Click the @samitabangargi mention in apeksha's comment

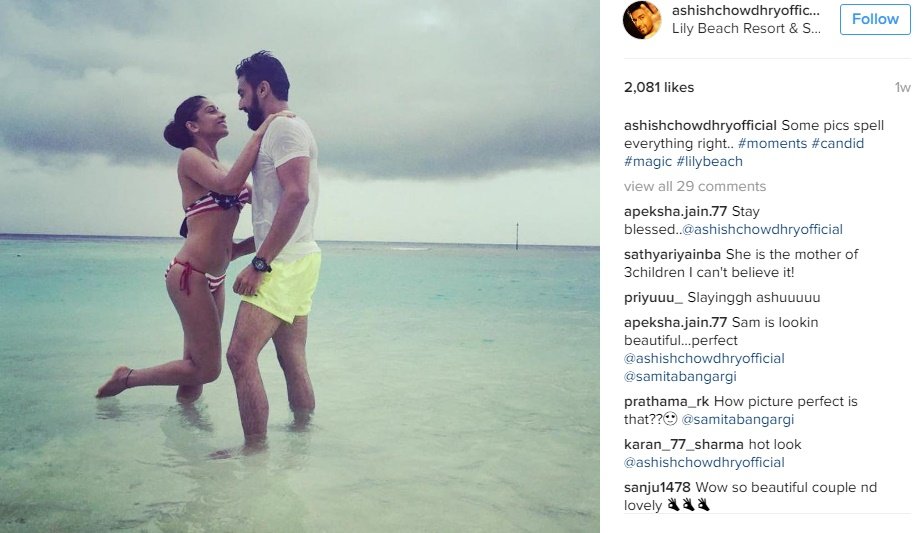point(680,377)
